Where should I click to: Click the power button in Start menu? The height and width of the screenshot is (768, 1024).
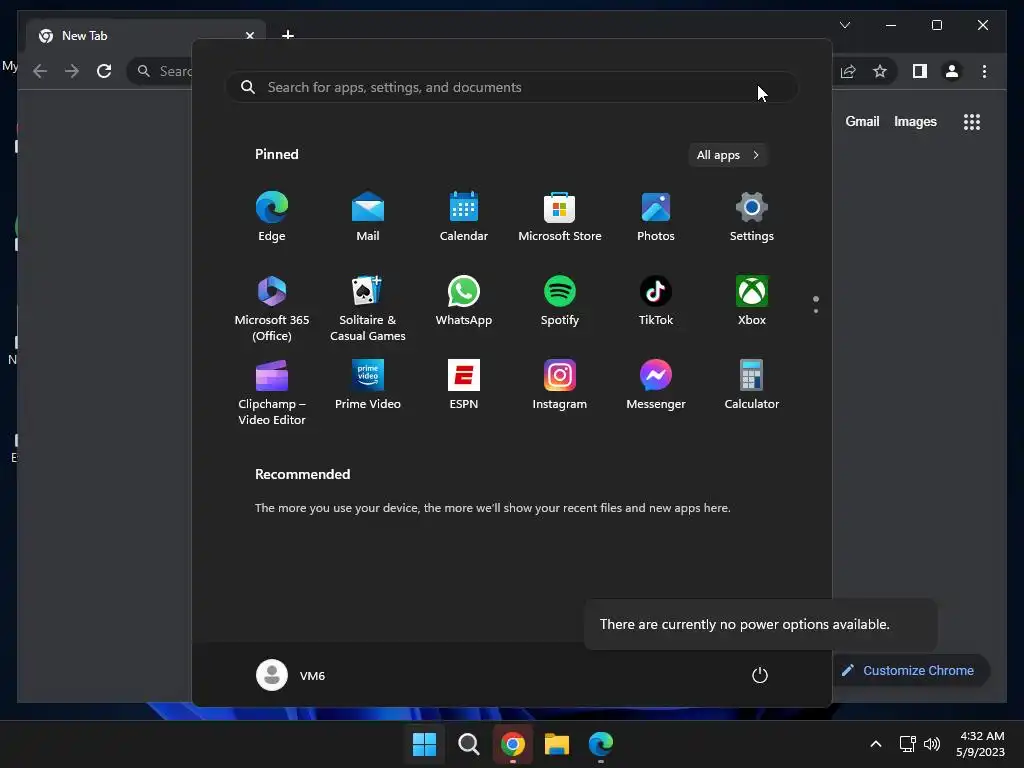pos(760,675)
